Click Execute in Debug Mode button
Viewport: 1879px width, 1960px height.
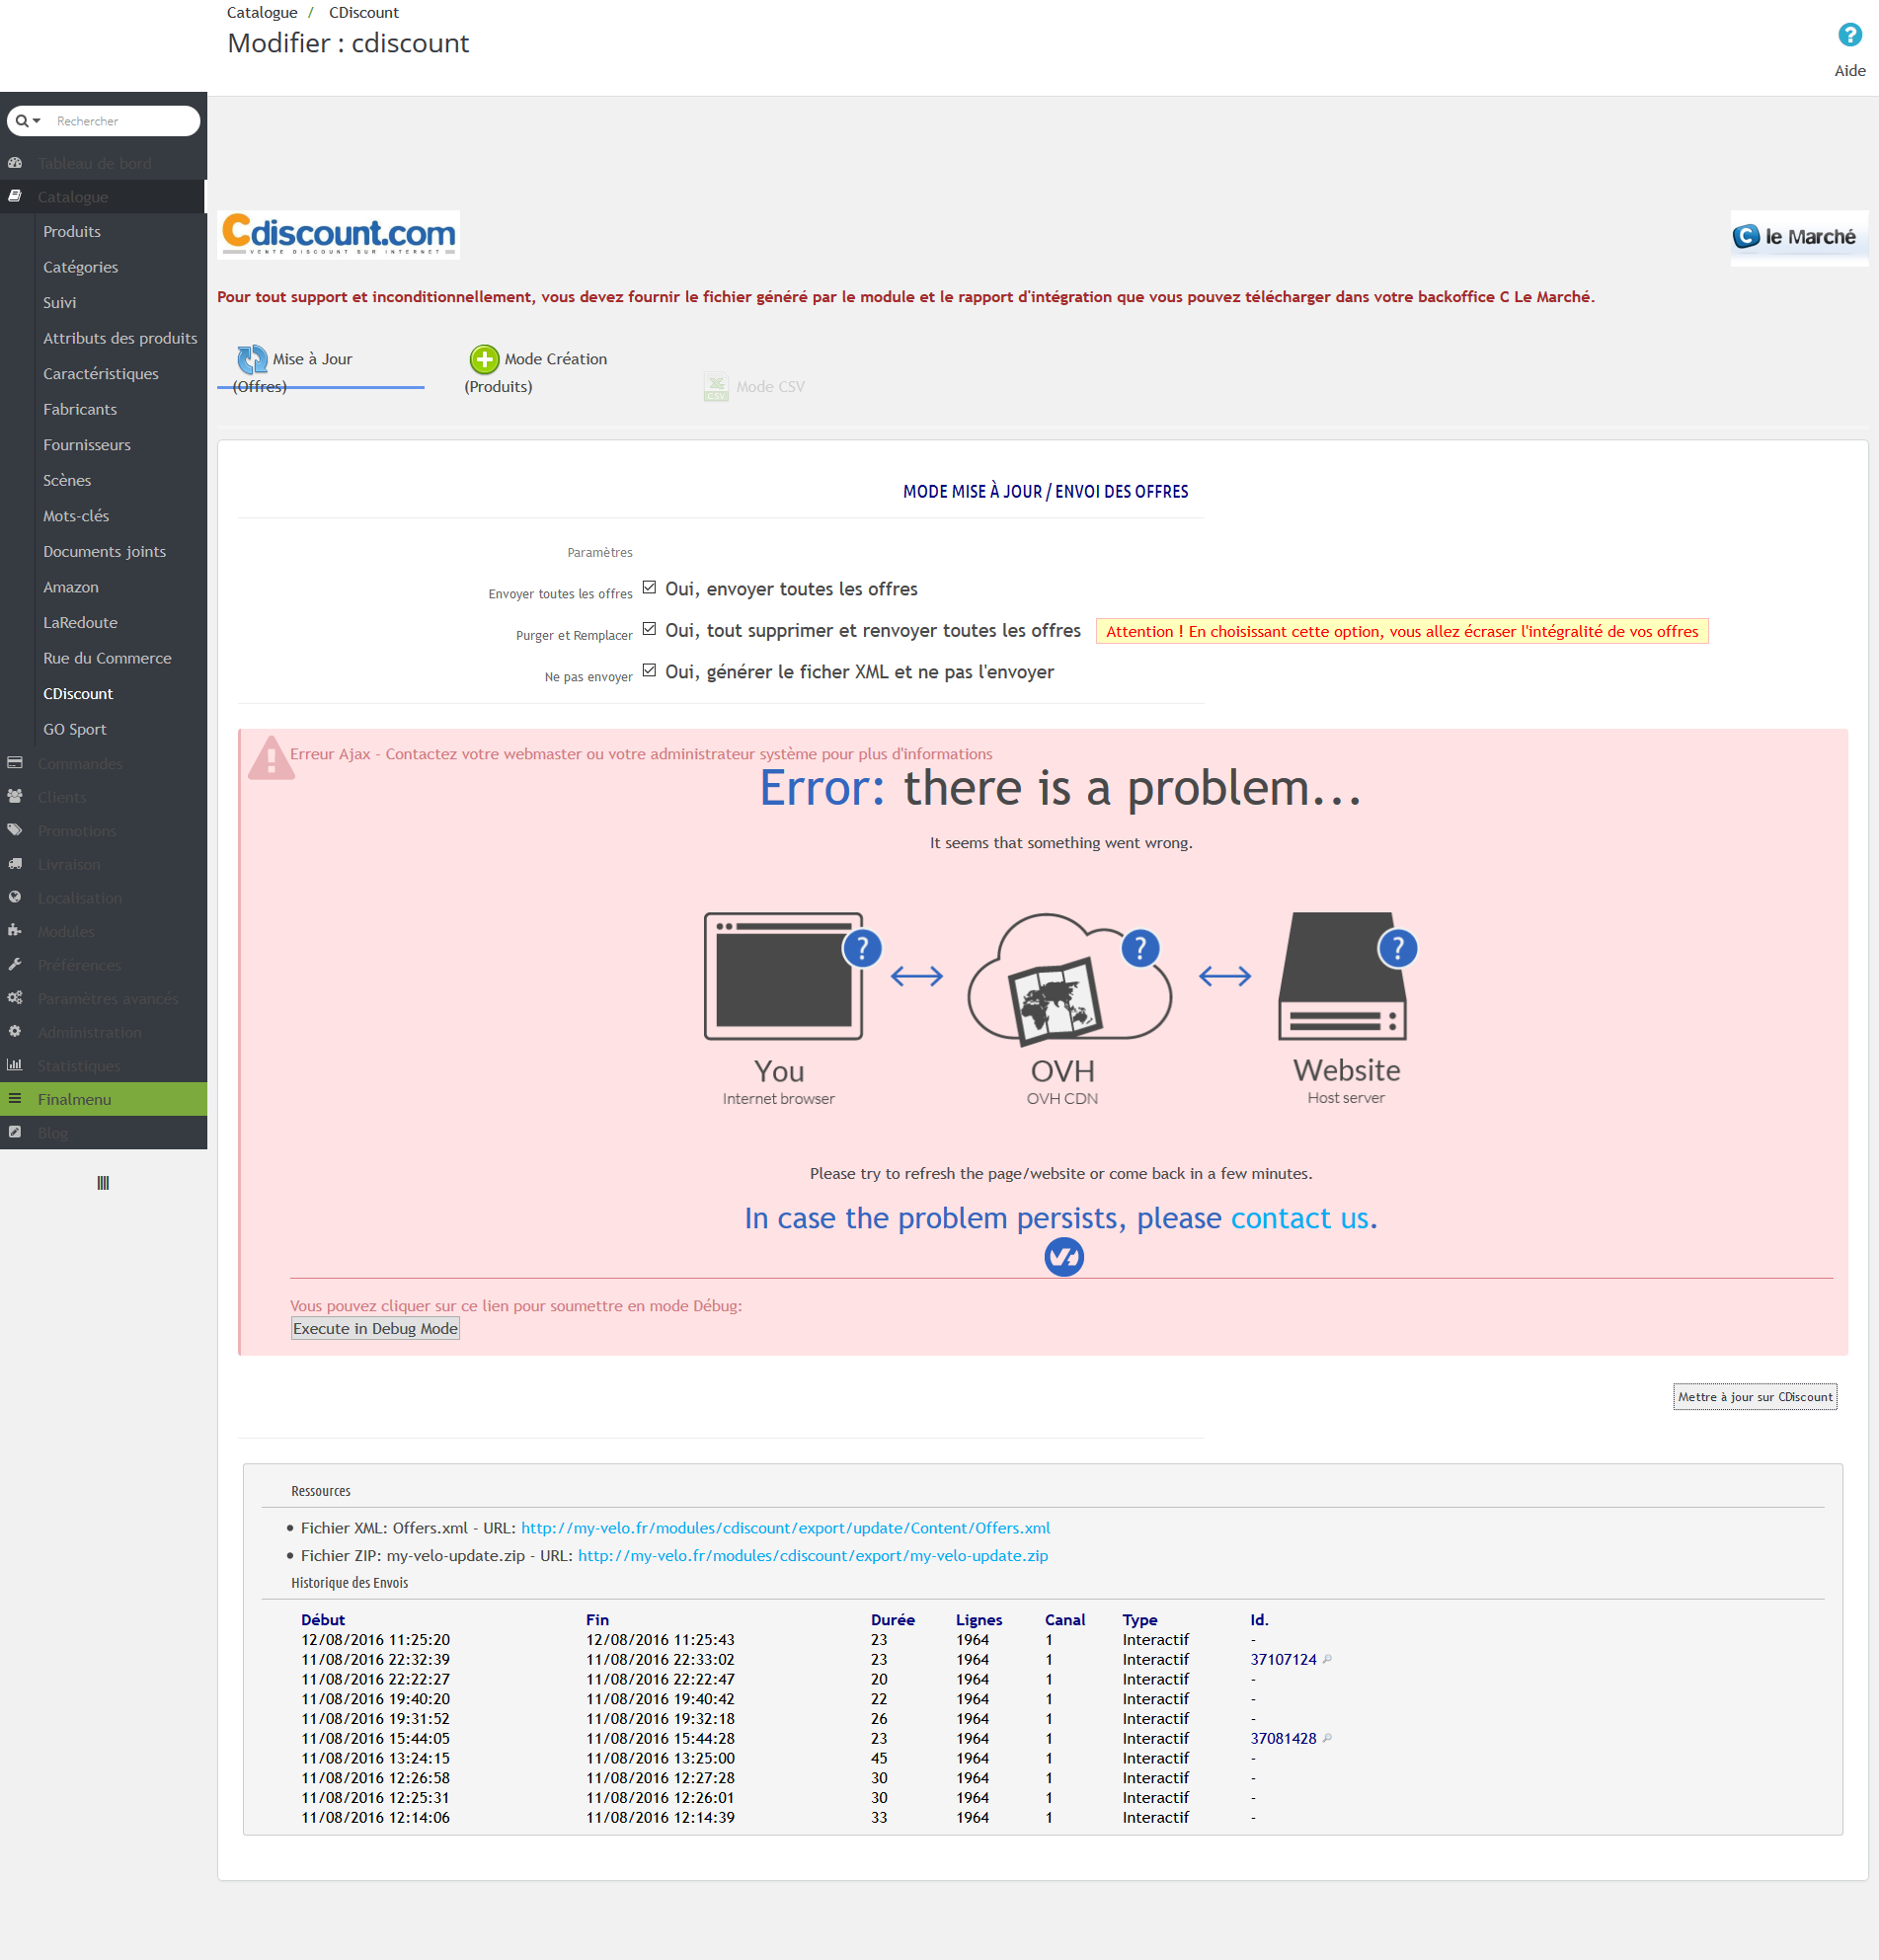click(x=375, y=1328)
